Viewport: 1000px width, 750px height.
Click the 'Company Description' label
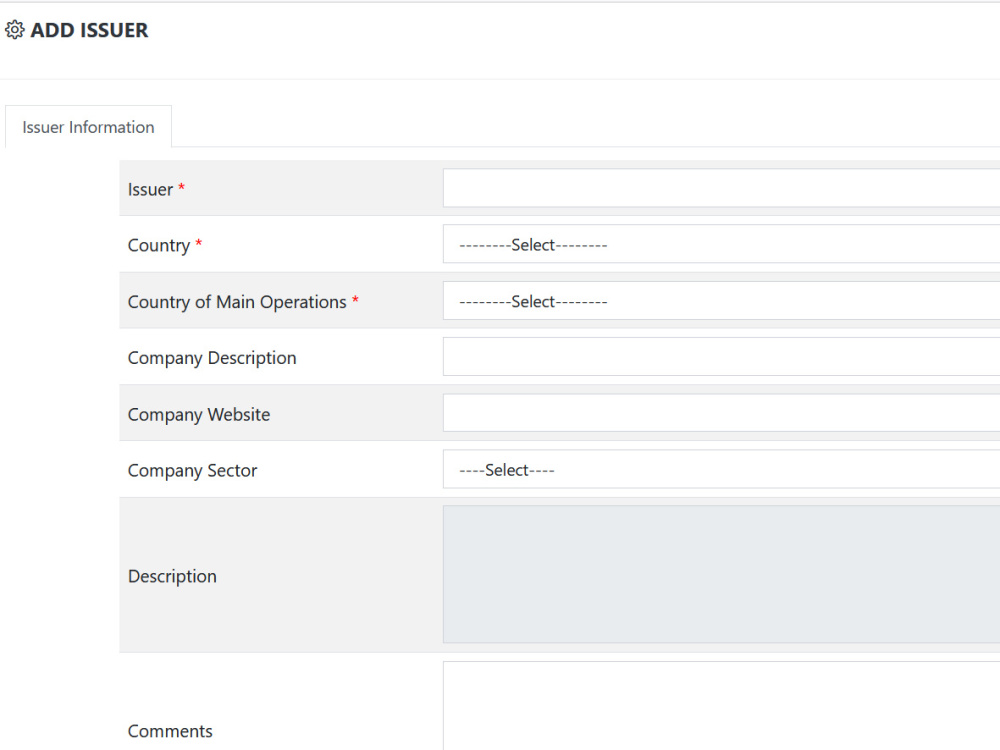coord(212,358)
